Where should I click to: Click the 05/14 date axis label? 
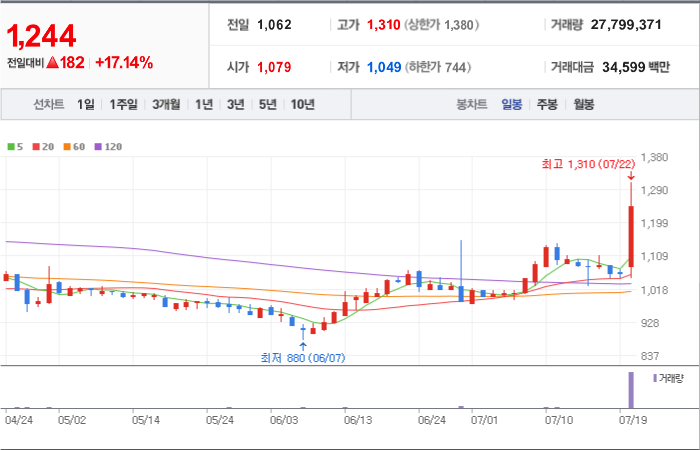pos(146,421)
